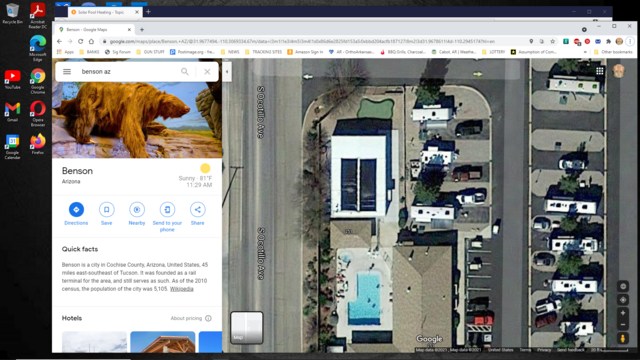Zoom in on the satellite map
The width and height of the screenshot is (640, 360).
[623, 313]
